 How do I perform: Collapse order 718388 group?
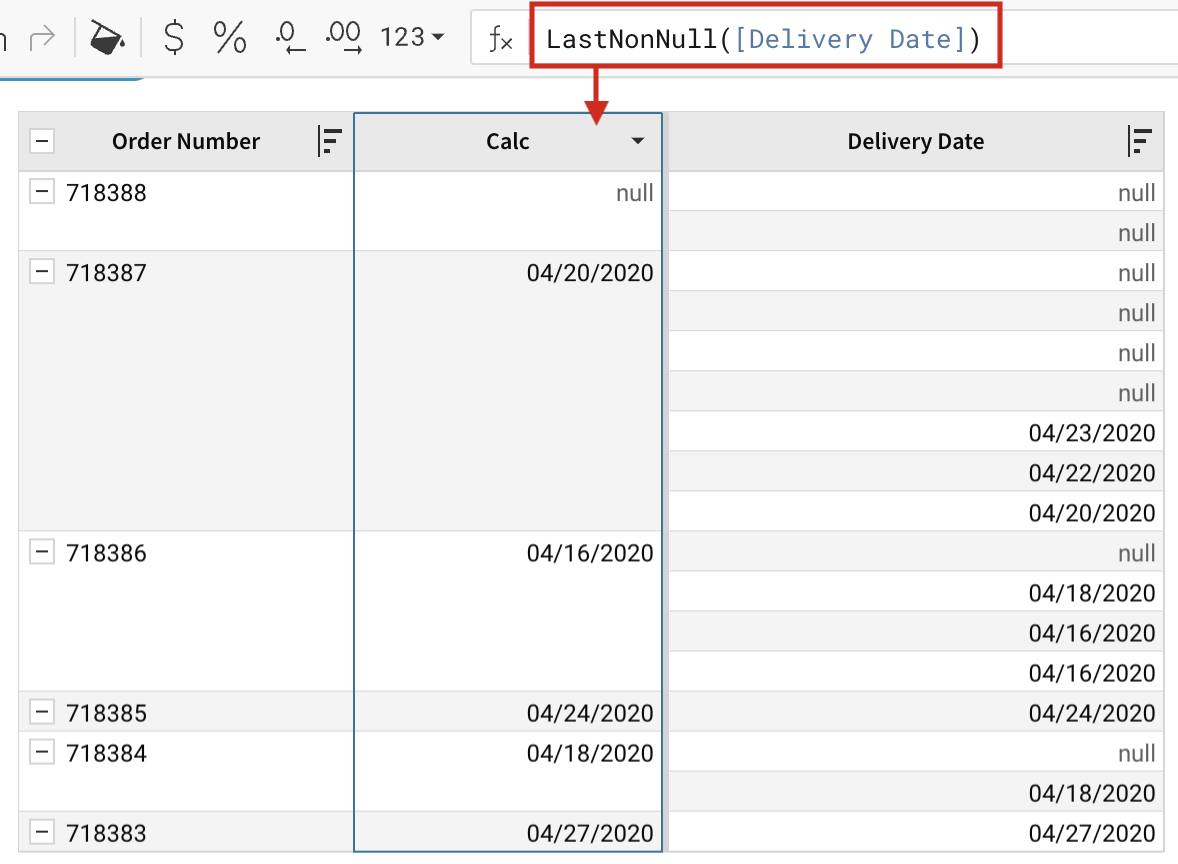click(41, 192)
